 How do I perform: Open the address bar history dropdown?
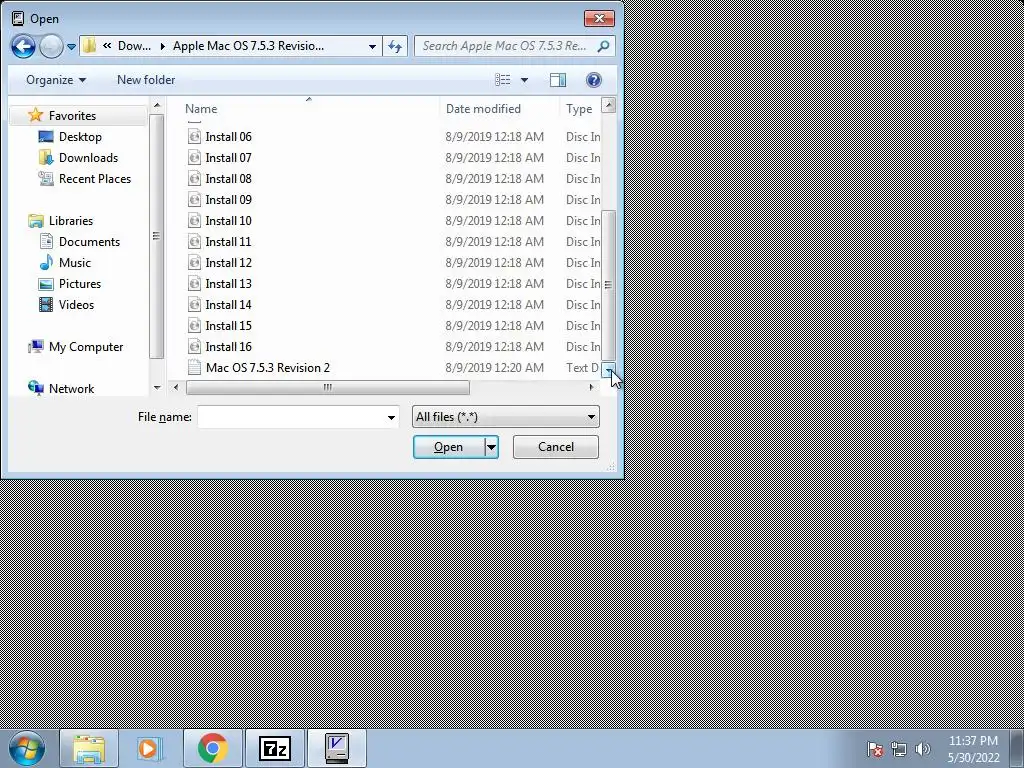(372, 46)
